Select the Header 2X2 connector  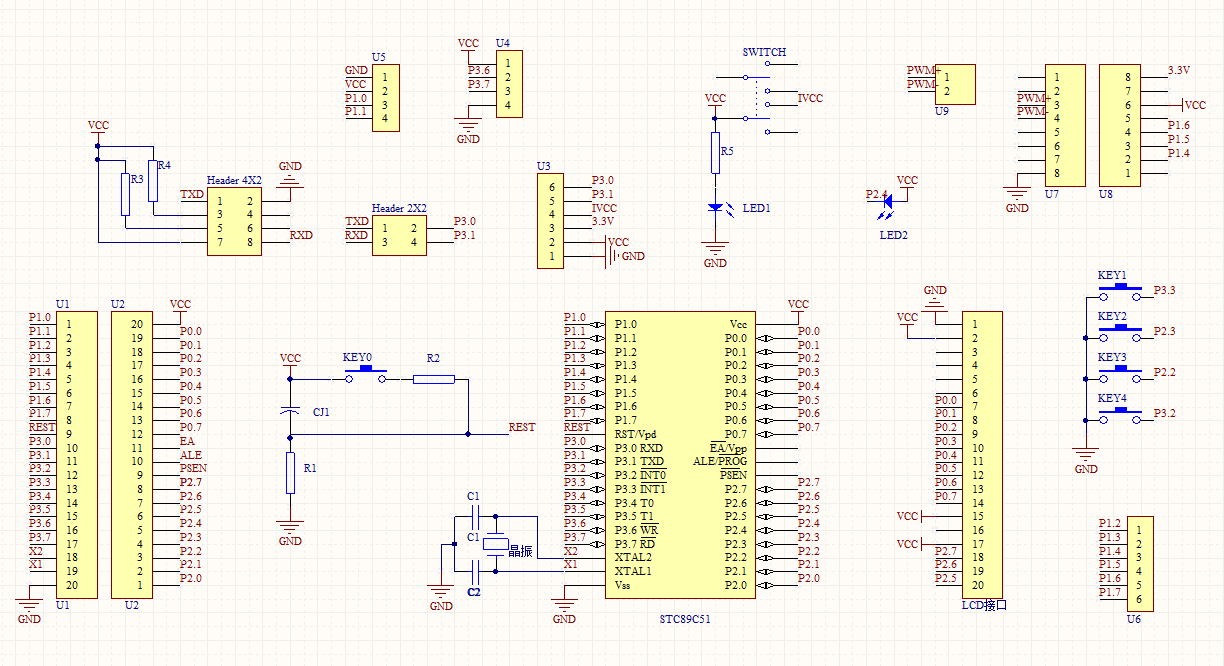click(x=399, y=235)
